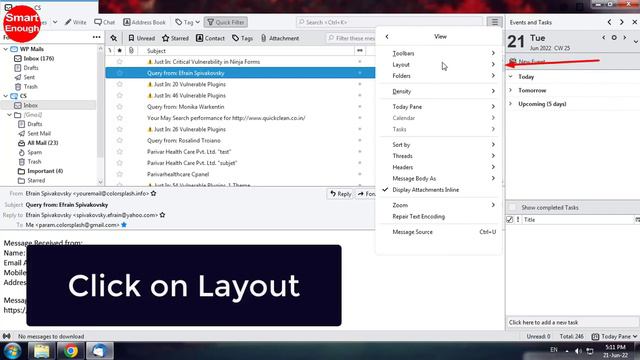This screenshot has height=360, width=640.
Task: Toggle the Quick Filter button
Action: click(226, 22)
